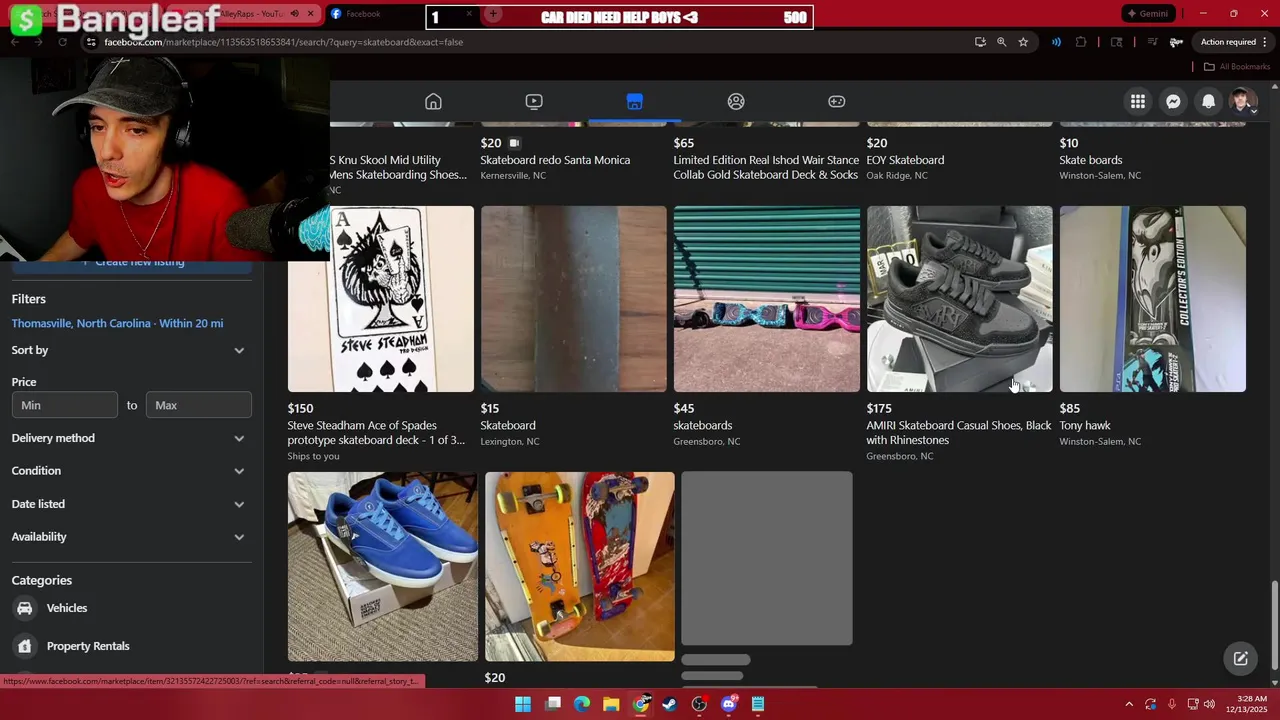Click Max price input field
Image resolution: width=1280 pixels, height=720 pixels.
click(199, 405)
